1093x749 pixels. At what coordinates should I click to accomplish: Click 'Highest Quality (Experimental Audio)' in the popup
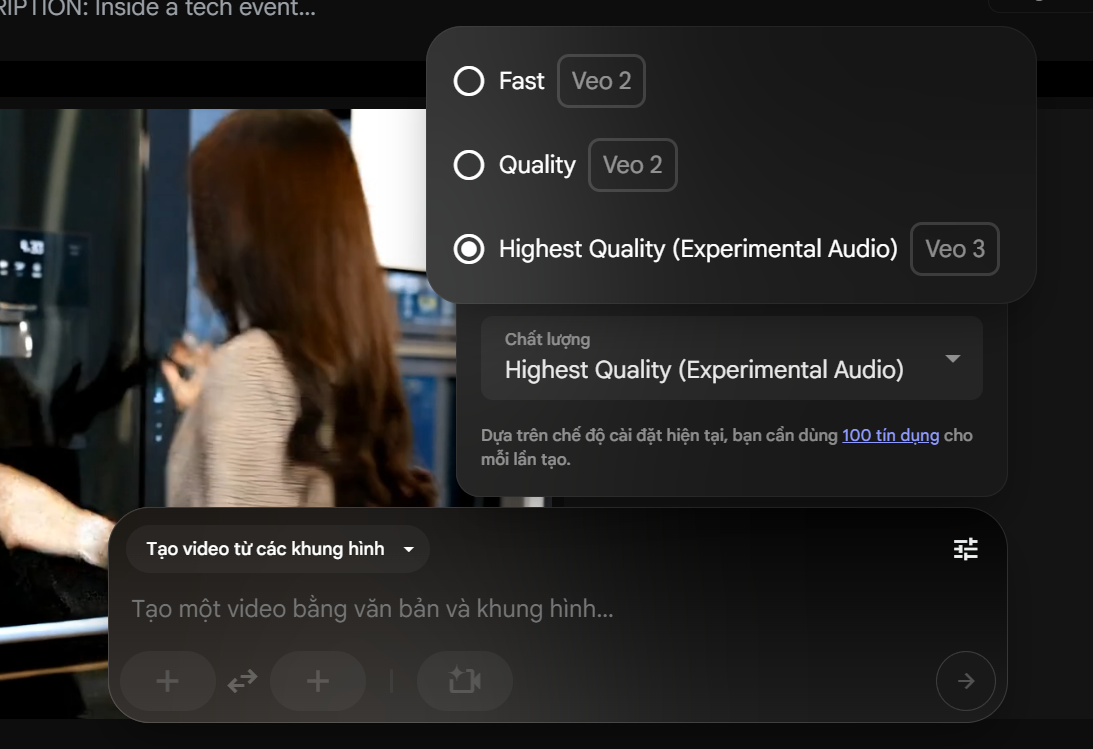tap(698, 249)
